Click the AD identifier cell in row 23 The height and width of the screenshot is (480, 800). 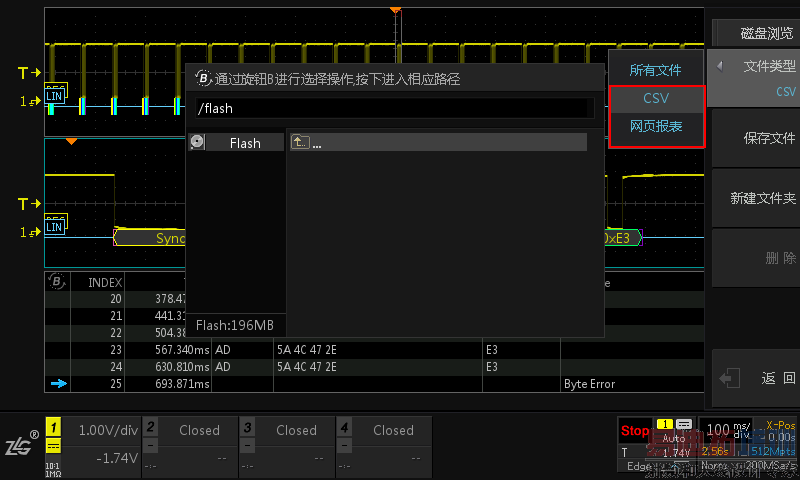(x=222, y=350)
